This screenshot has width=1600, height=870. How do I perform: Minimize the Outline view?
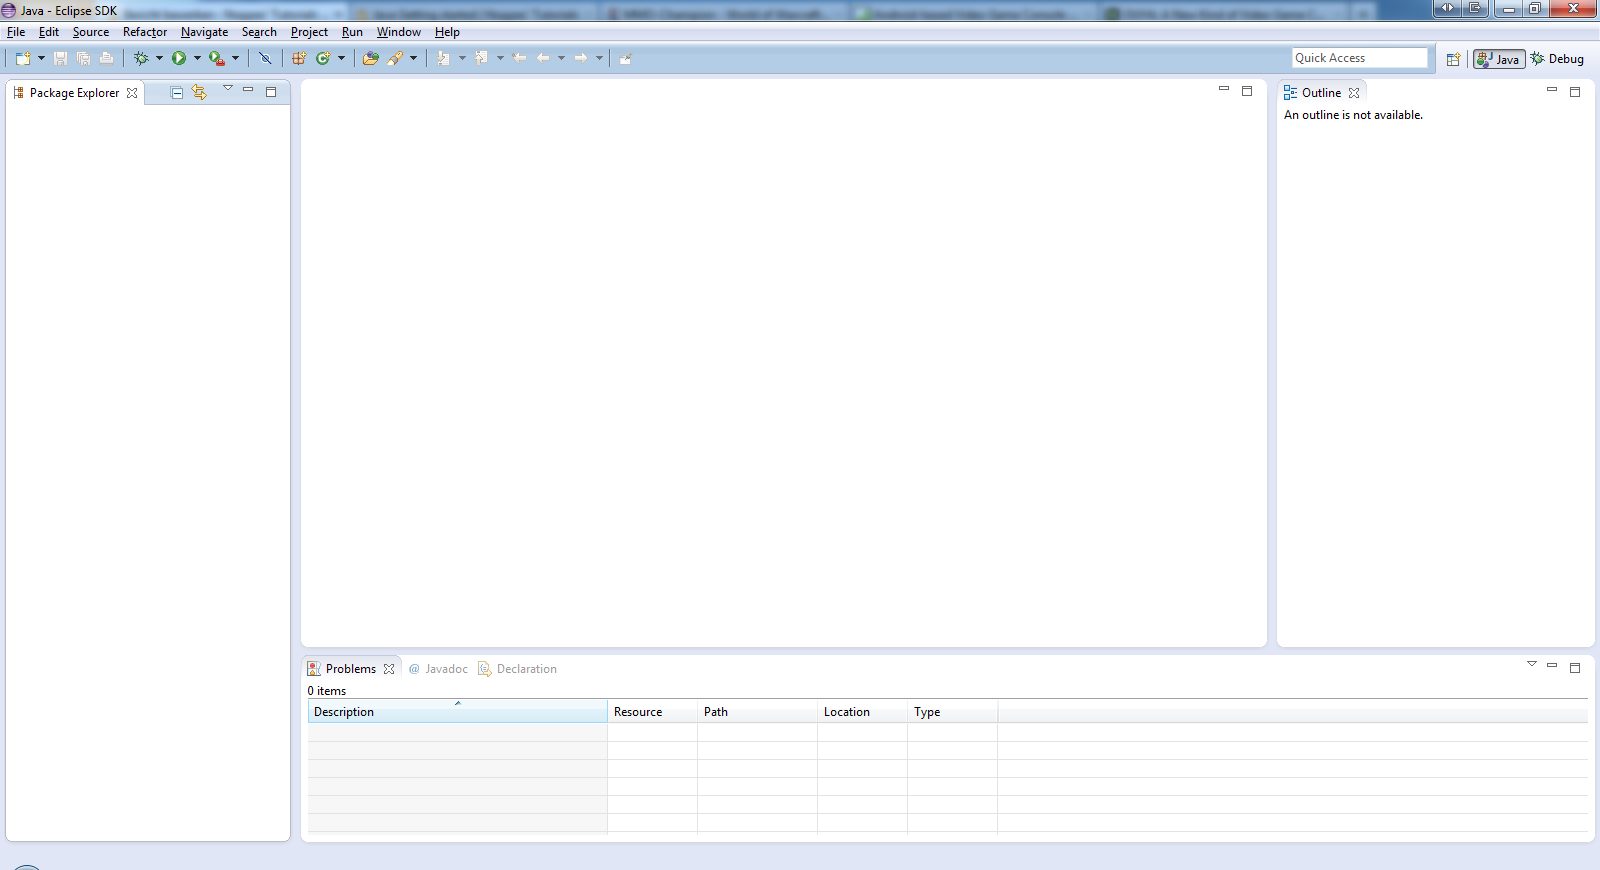pos(1552,90)
